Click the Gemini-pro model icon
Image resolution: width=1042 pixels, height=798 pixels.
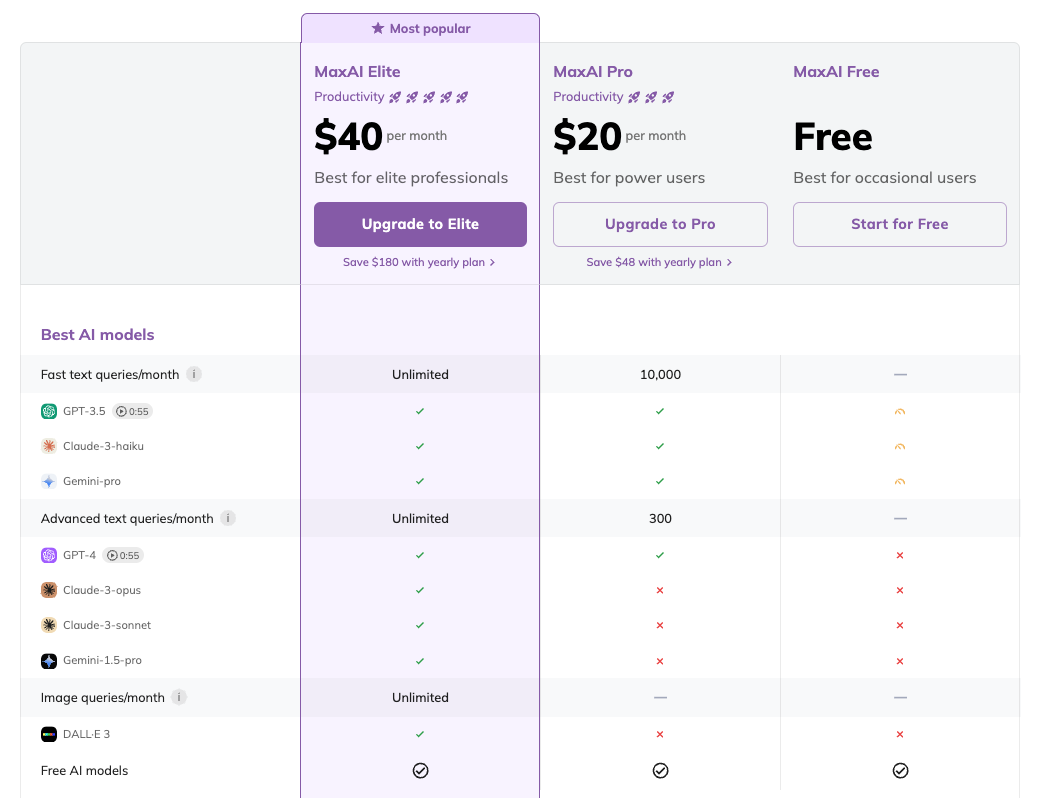point(49,481)
